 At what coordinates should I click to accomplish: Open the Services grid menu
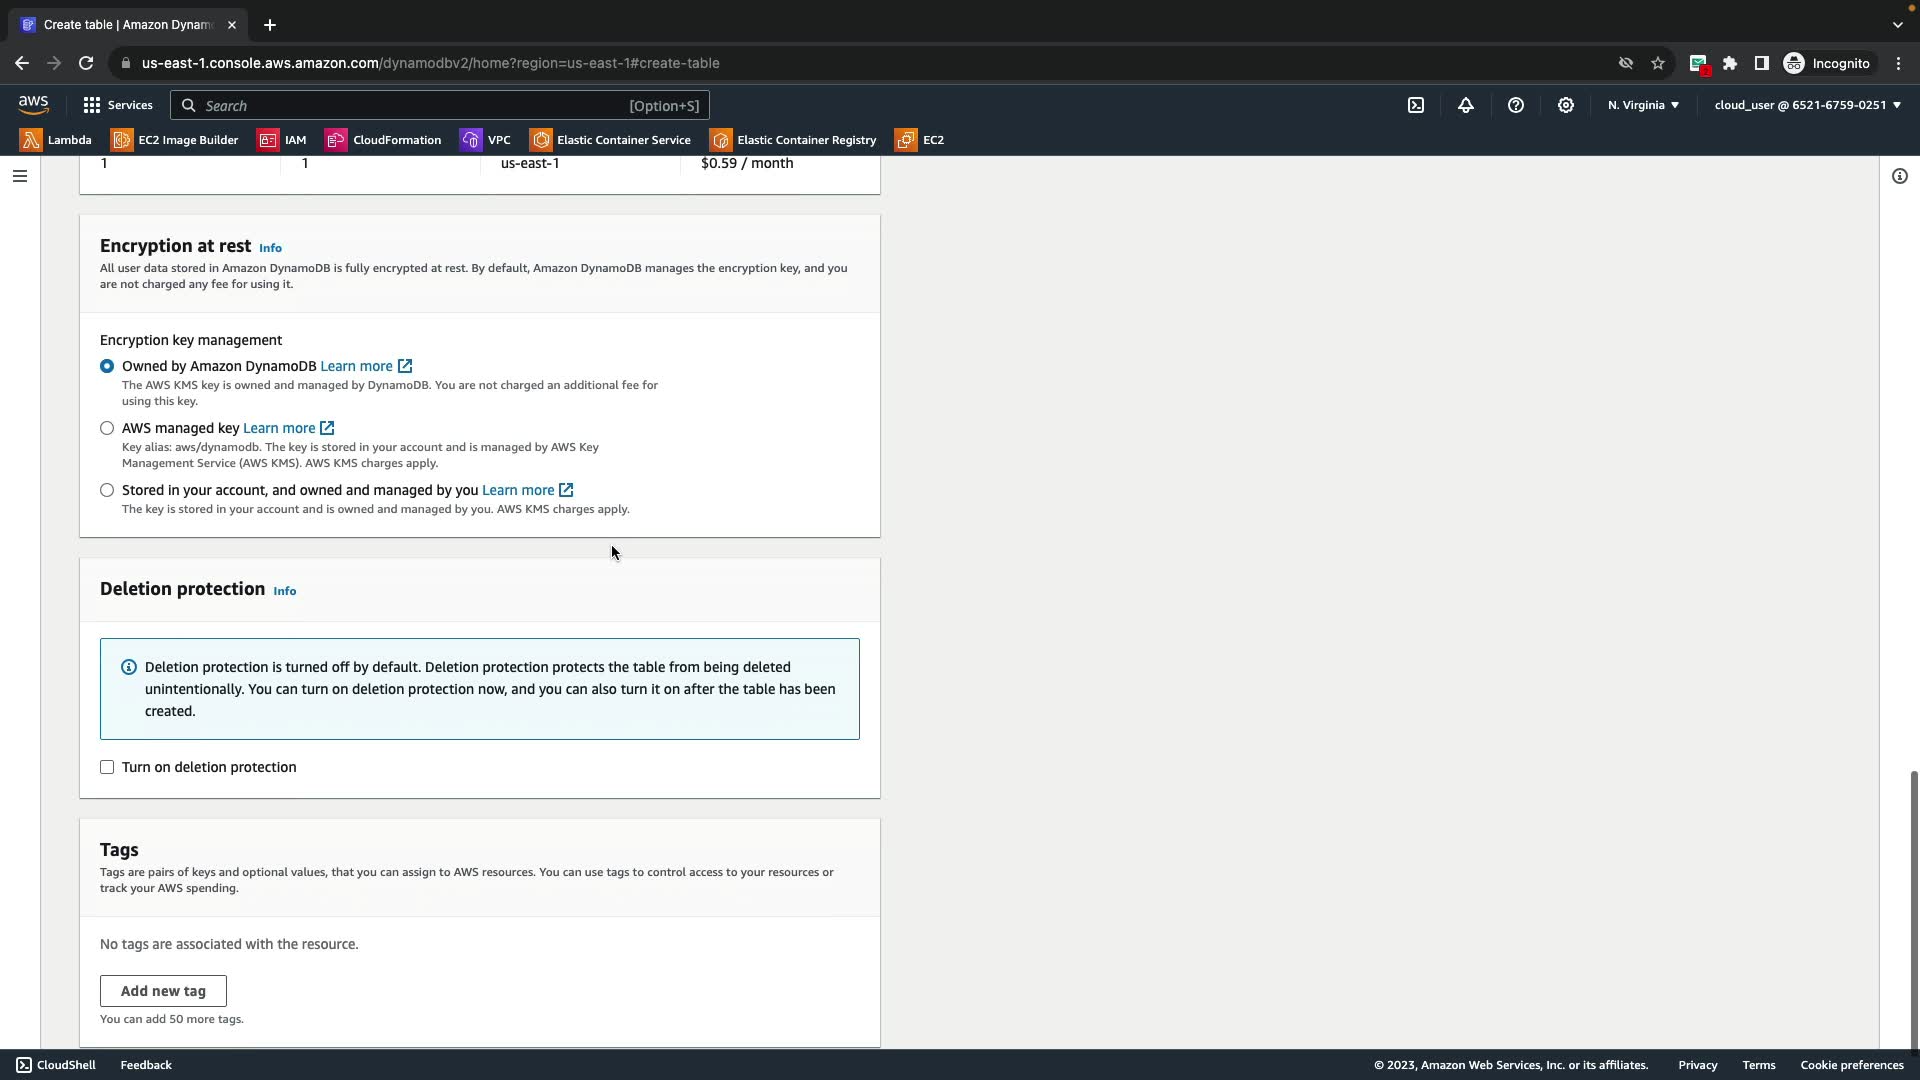[118, 105]
